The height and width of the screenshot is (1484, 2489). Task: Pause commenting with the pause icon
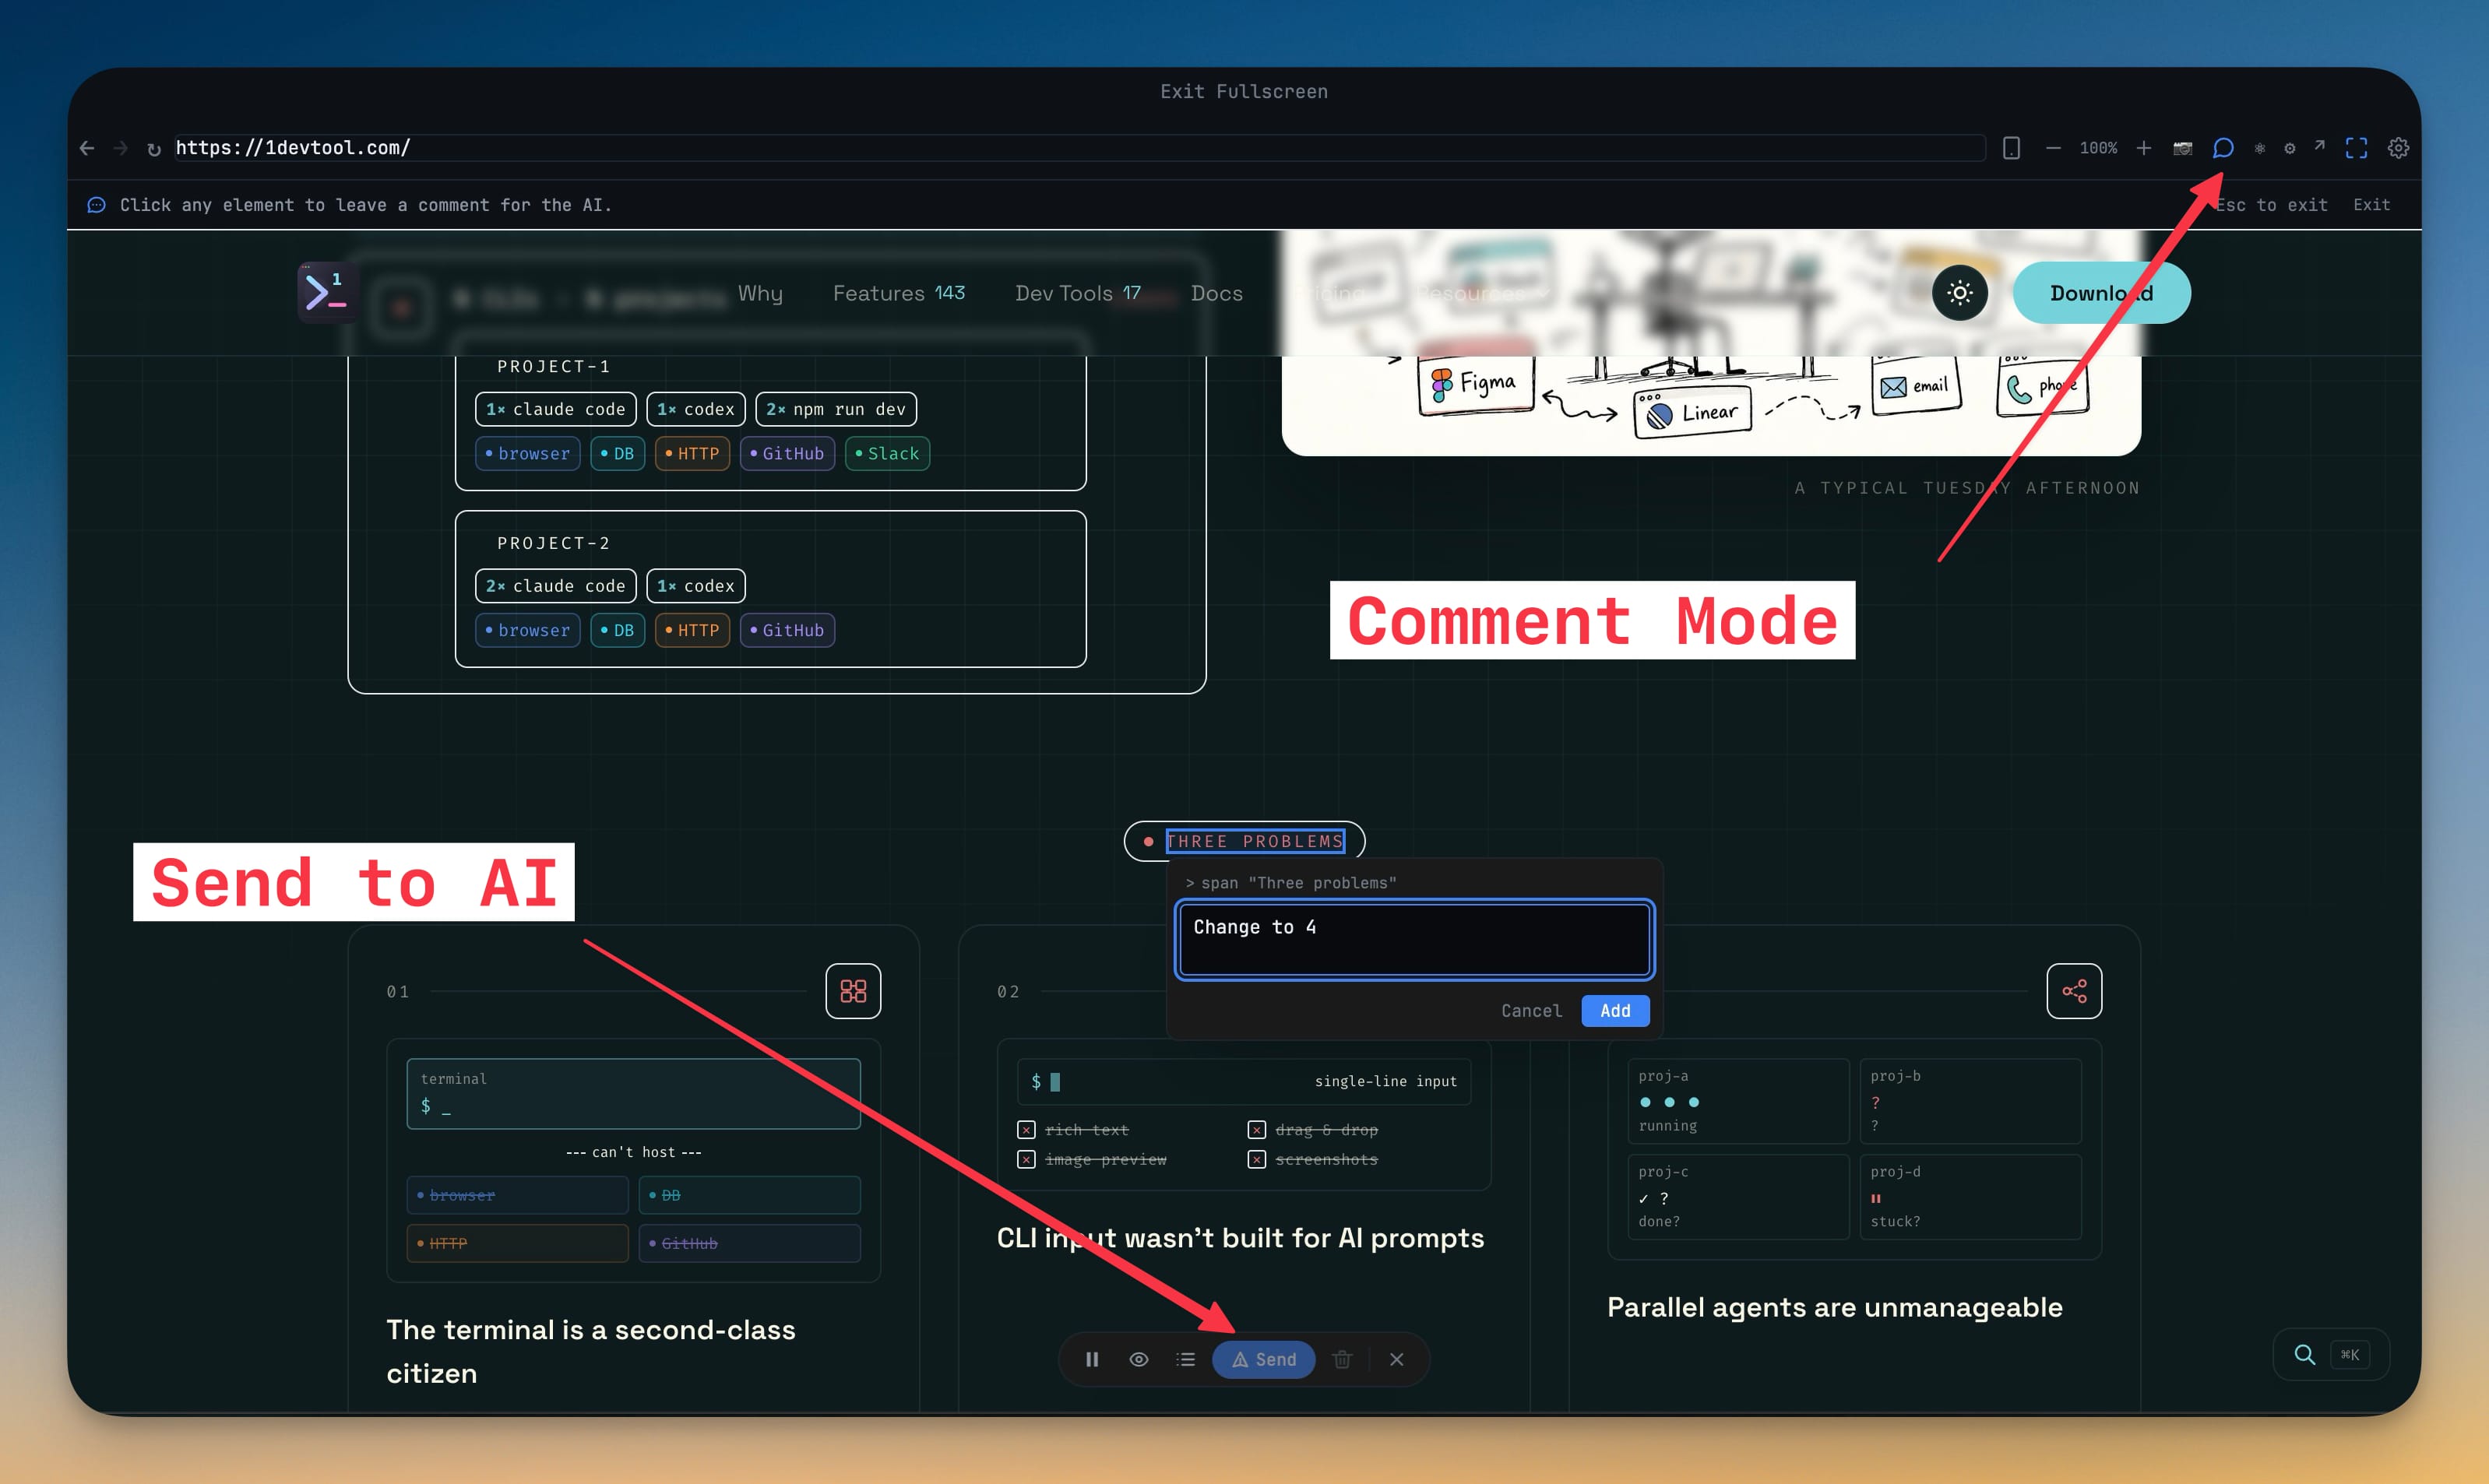pos(1092,1359)
